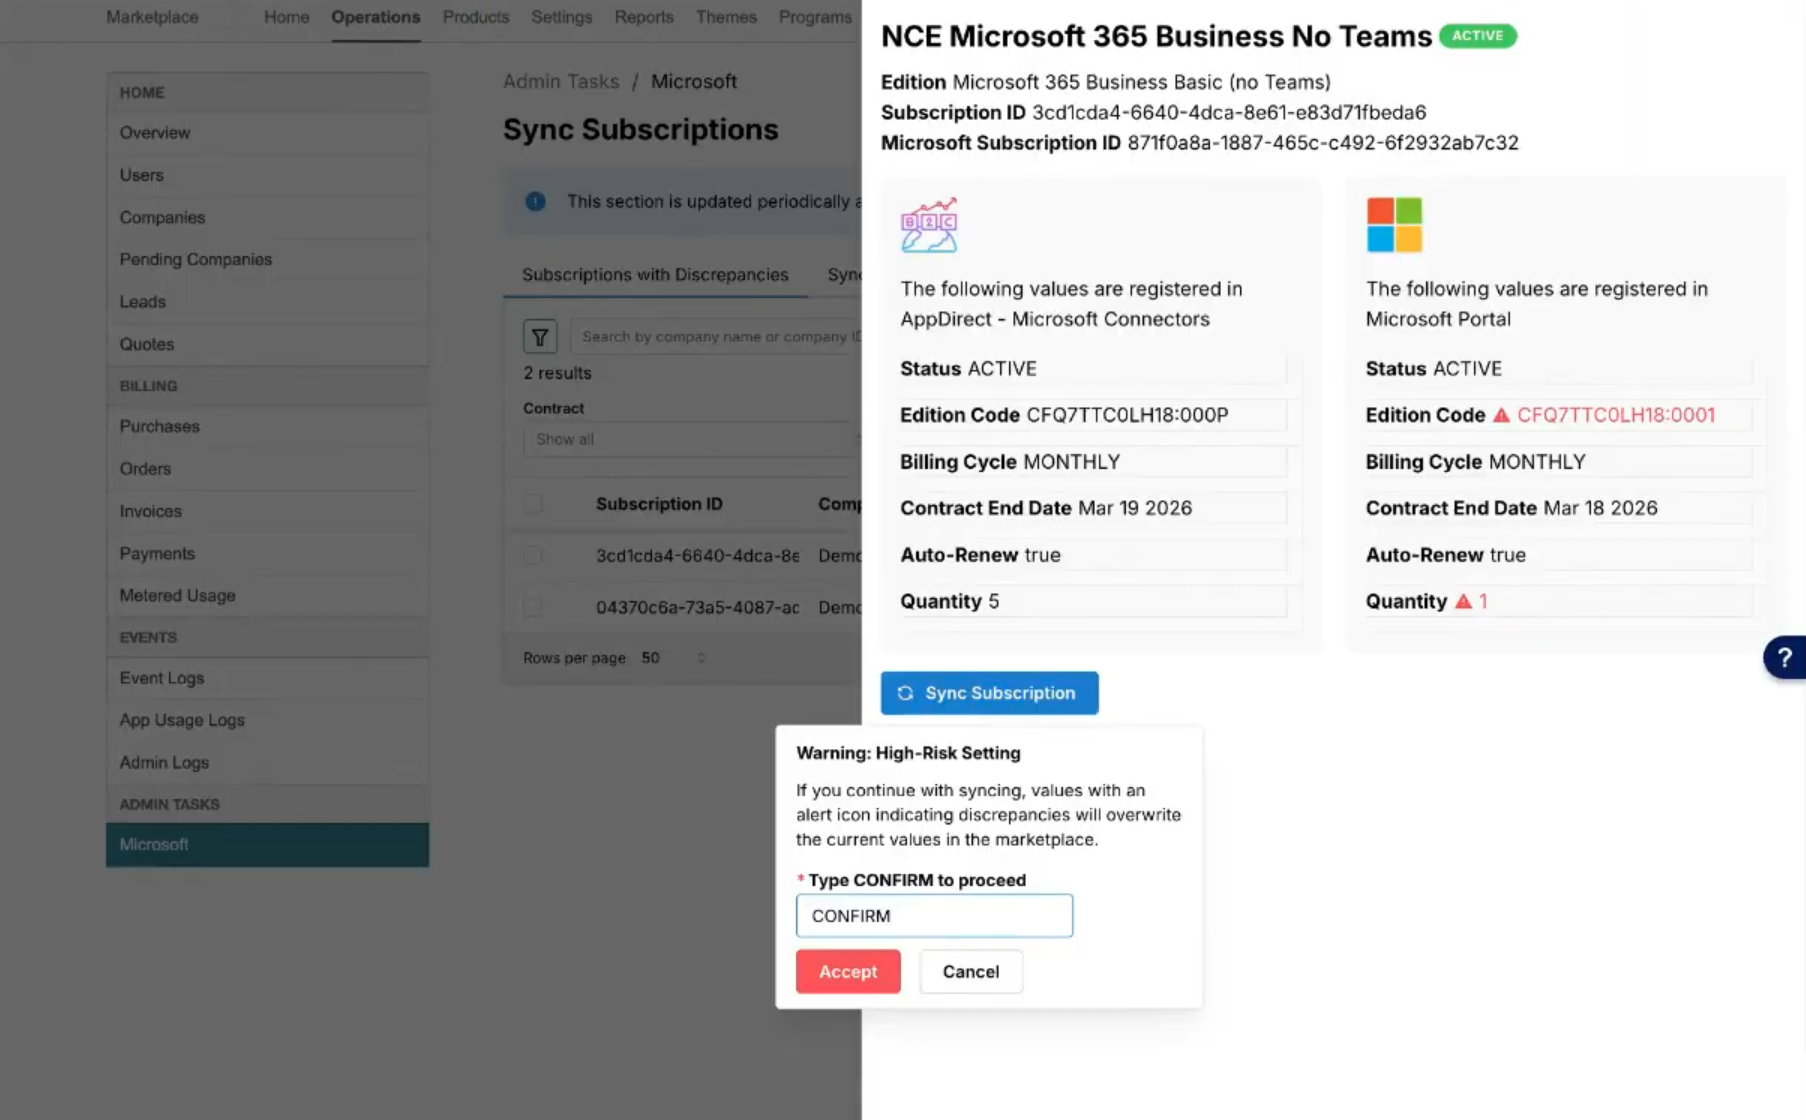The image size is (1806, 1120).
Task: Open Orders in the sidebar
Action: [x=267, y=468]
